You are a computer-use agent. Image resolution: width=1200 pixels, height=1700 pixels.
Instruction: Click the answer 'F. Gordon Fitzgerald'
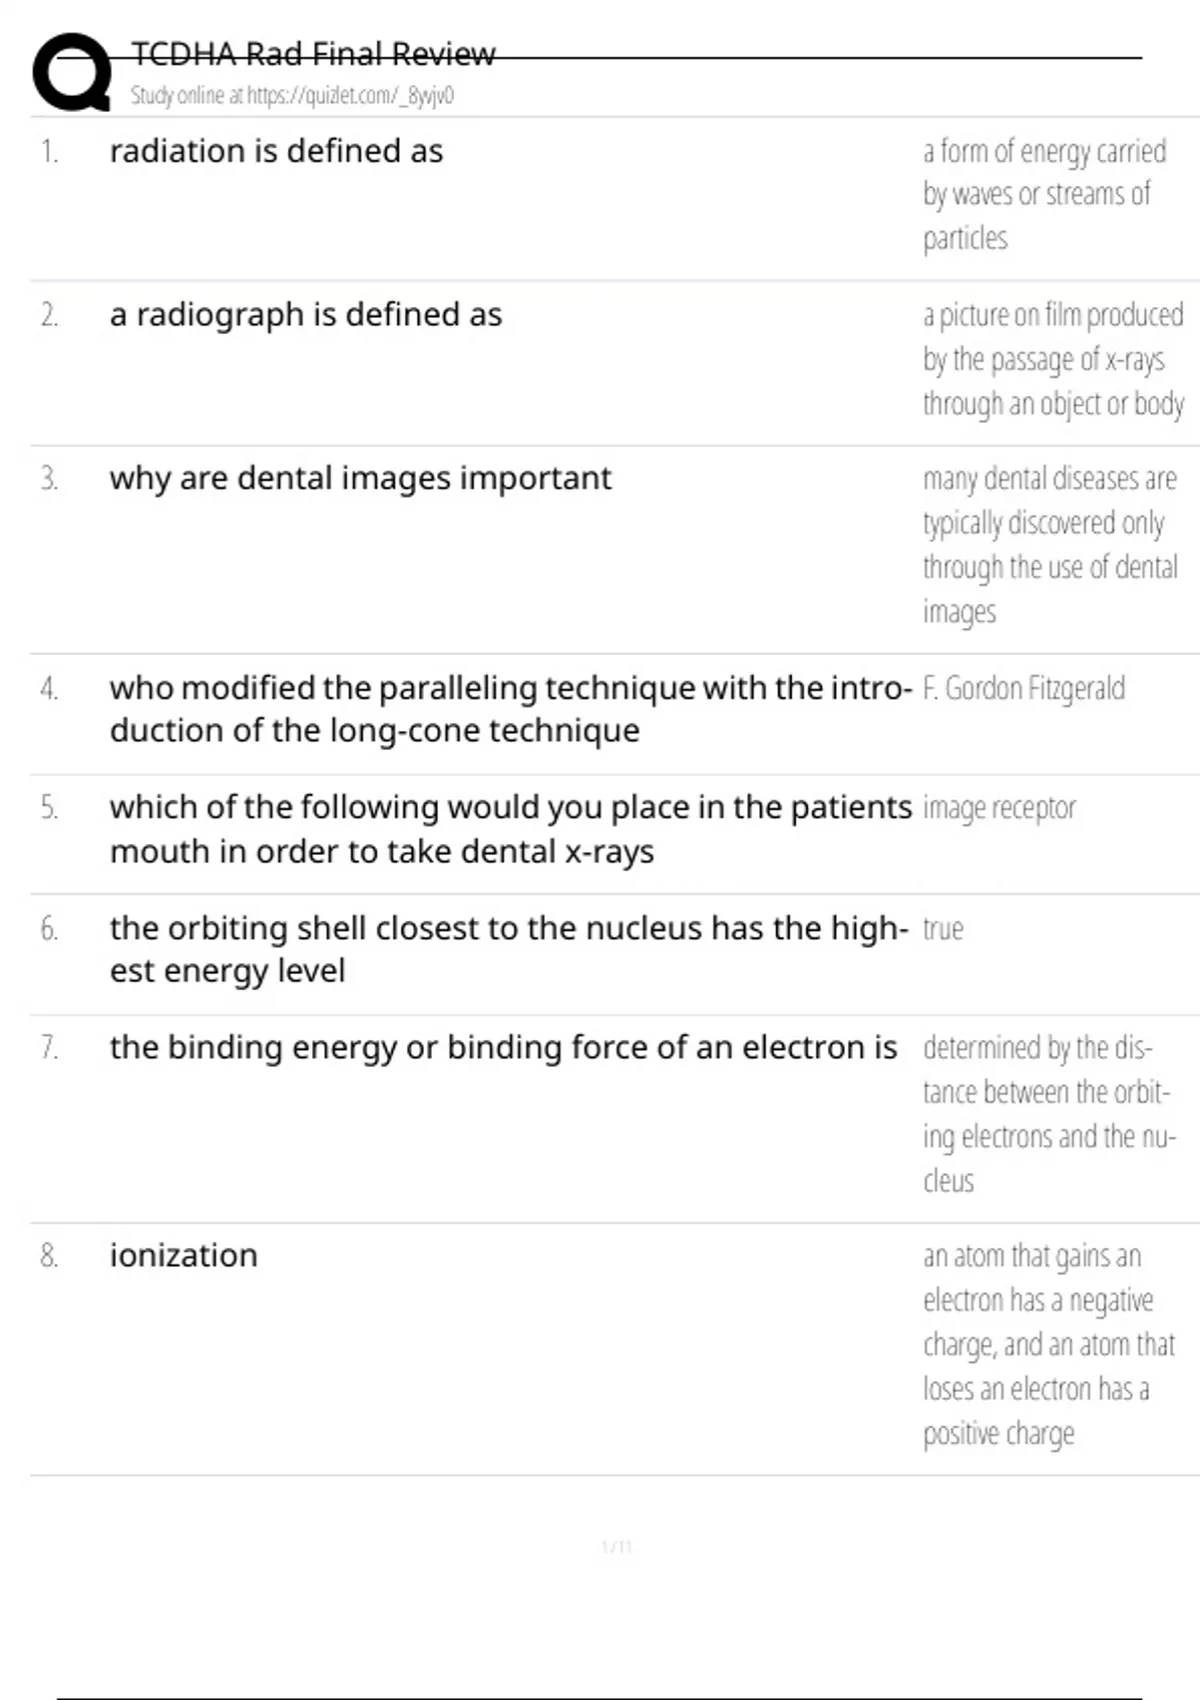pyautogui.click(x=1023, y=688)
